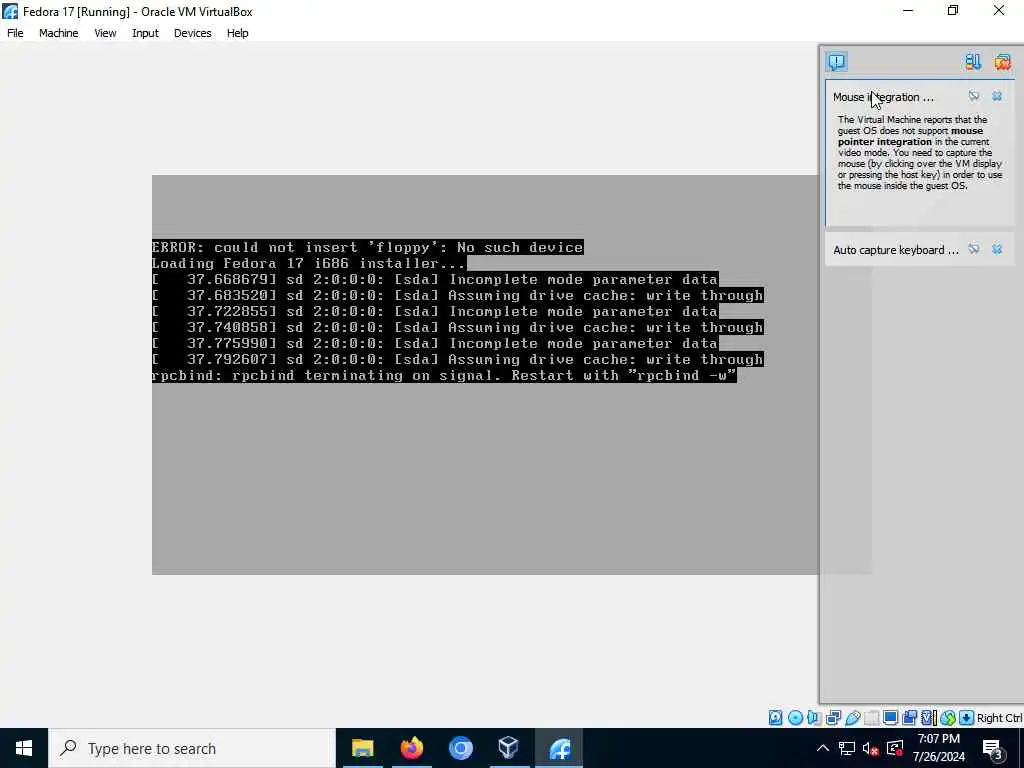Screen dimensions: 1024x768
Task: Click the shared folders status icon
Action: [871, 718]
